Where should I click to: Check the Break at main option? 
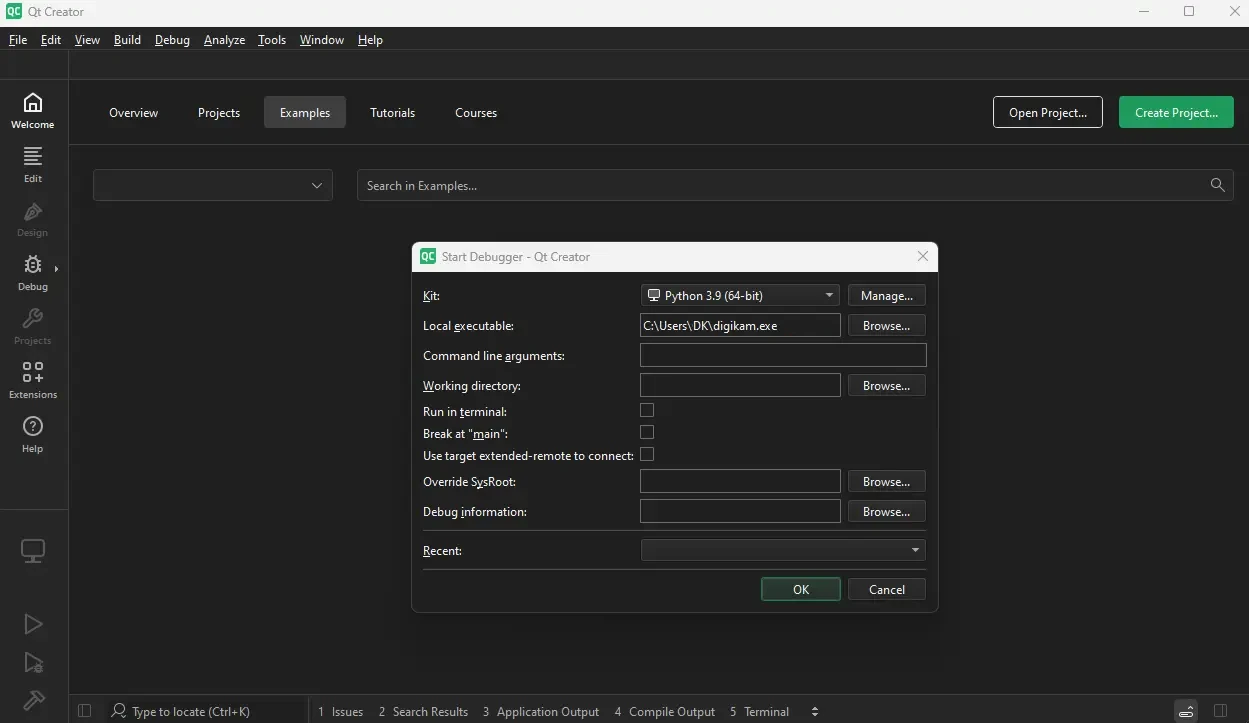pos(647,431)
